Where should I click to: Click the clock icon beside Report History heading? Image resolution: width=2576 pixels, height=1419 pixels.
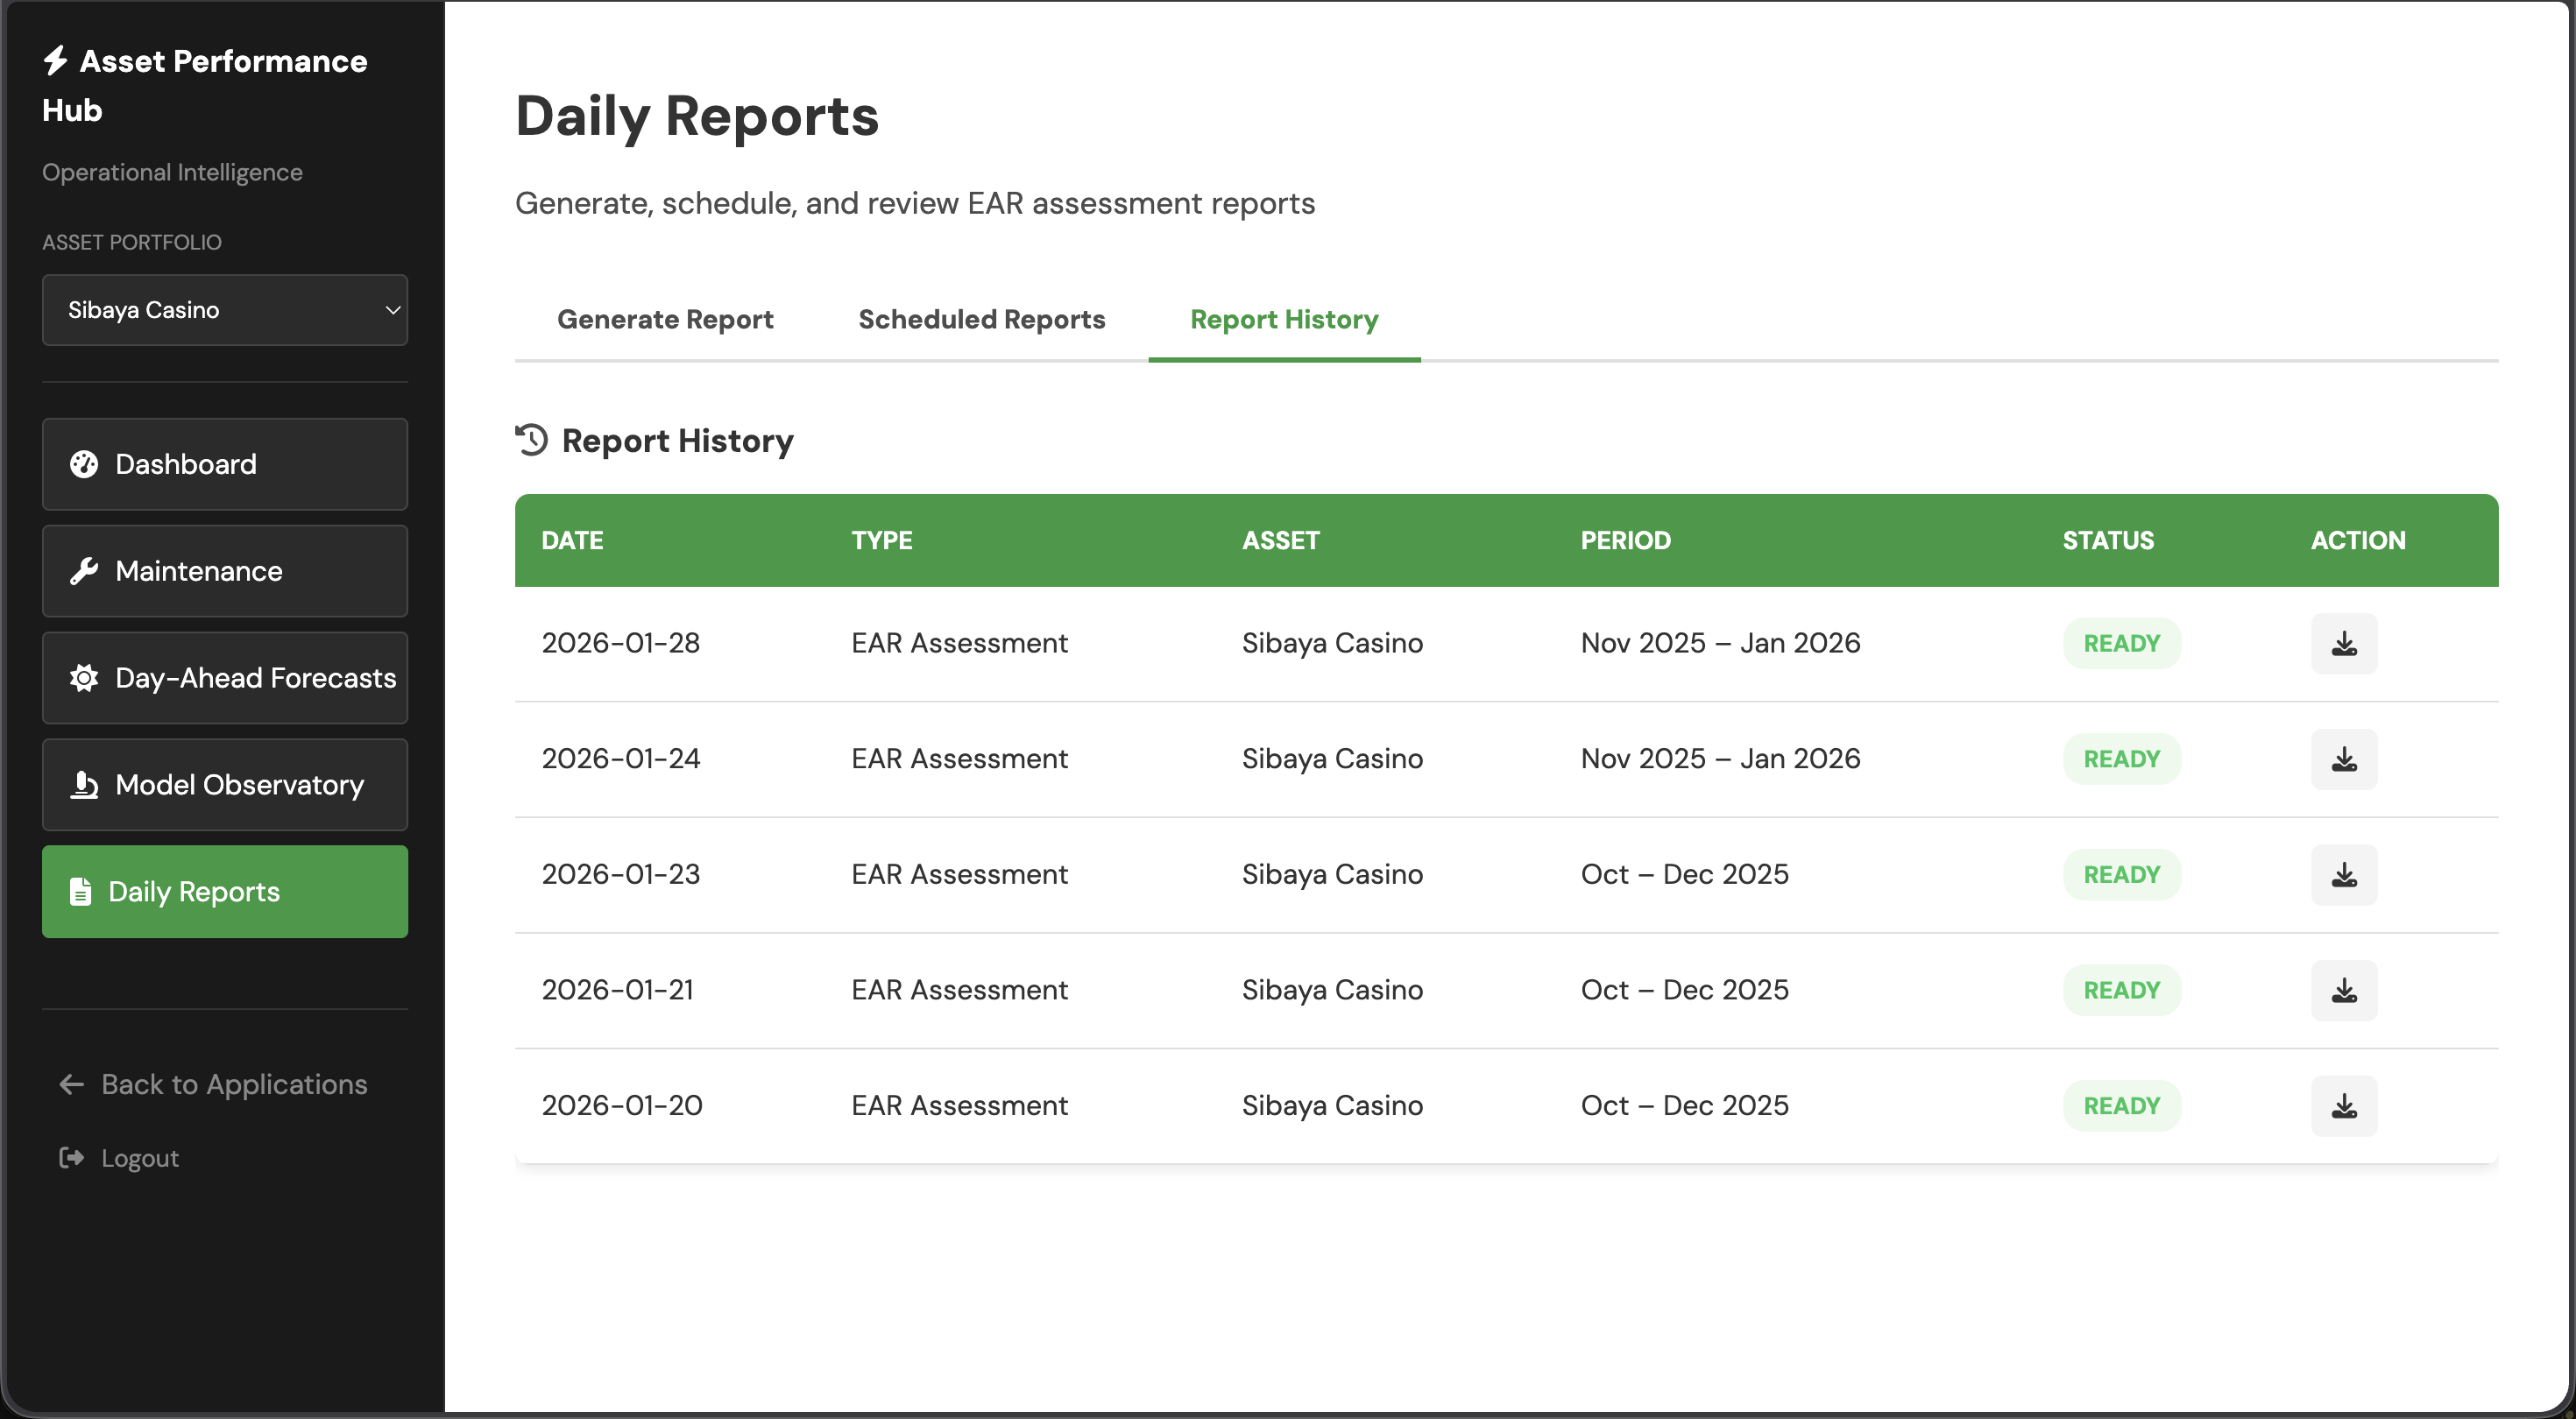tap(531, 440)
